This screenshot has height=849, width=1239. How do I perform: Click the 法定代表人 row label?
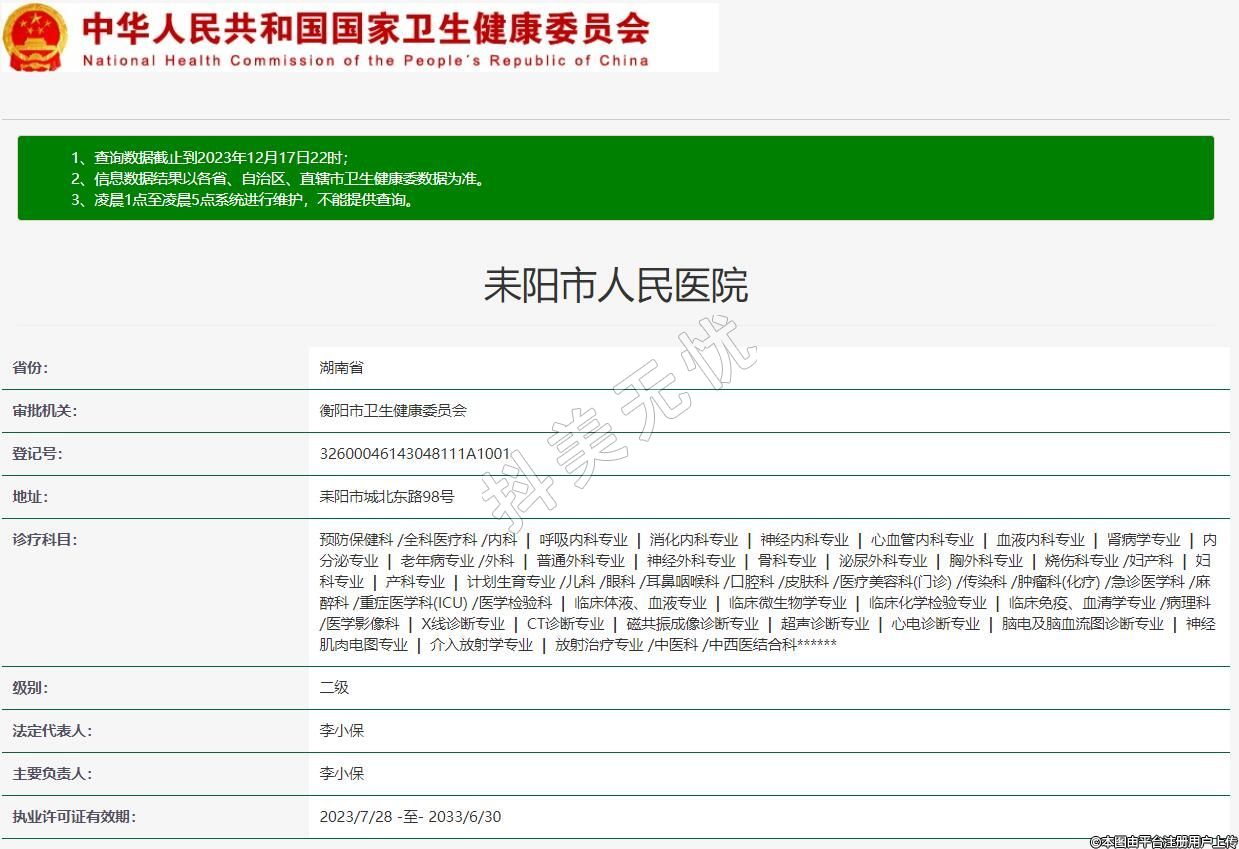[x=52, y=731]
